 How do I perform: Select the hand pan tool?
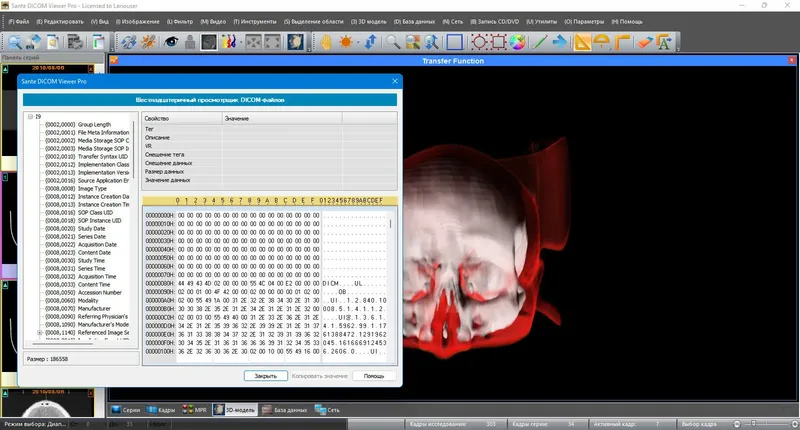point(326,42)
